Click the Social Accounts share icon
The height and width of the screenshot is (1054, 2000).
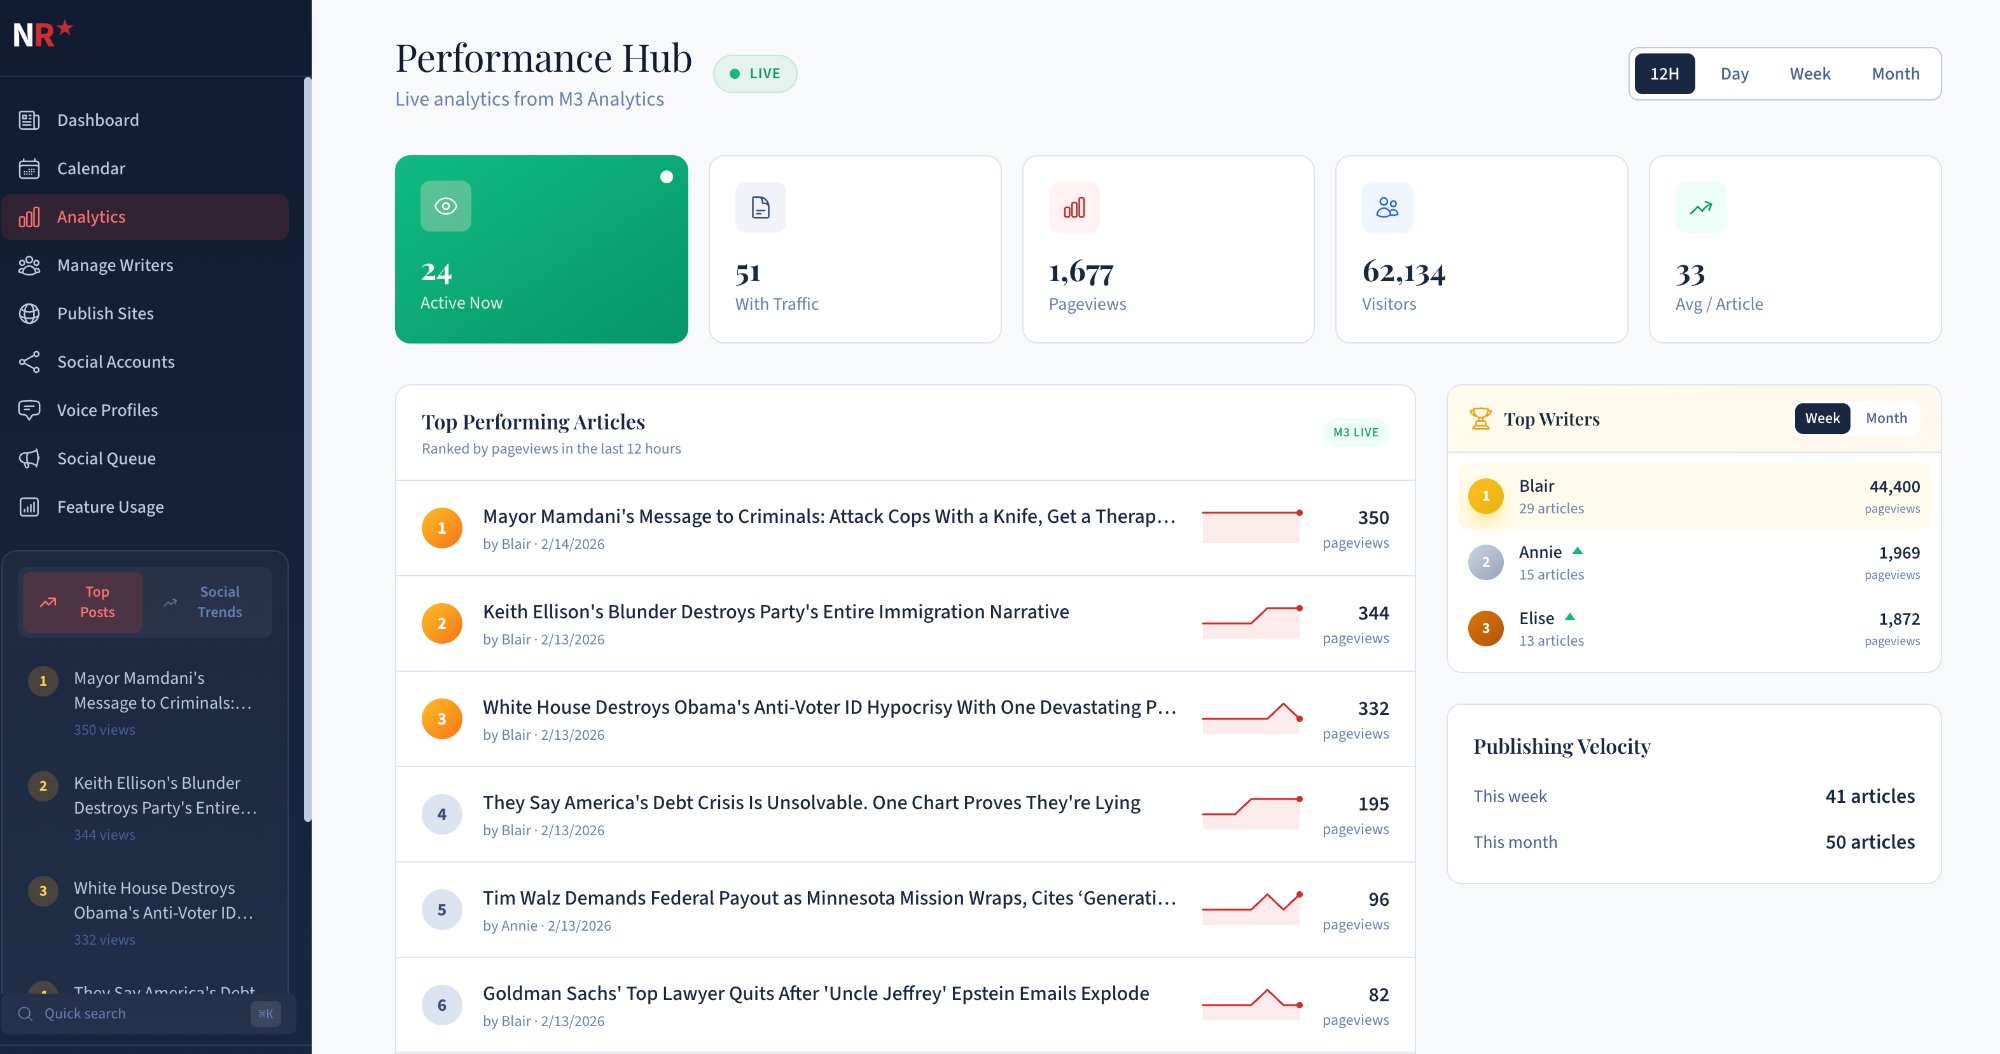[x=29, y=362]
